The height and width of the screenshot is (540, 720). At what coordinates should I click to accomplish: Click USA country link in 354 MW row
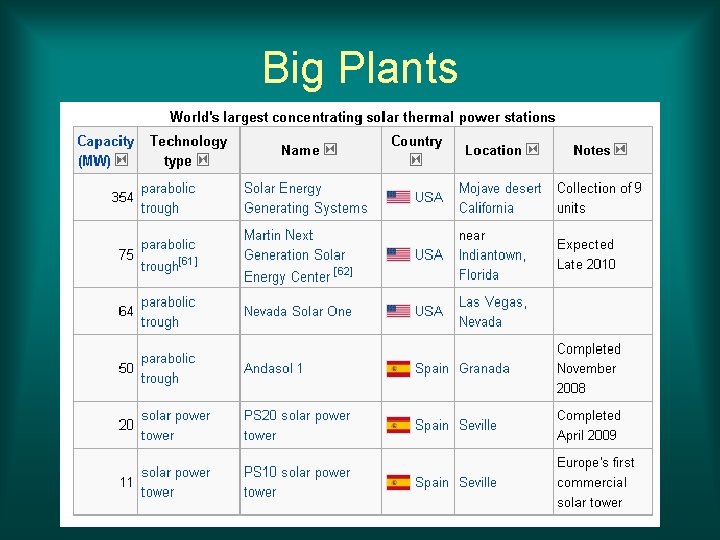429,197
